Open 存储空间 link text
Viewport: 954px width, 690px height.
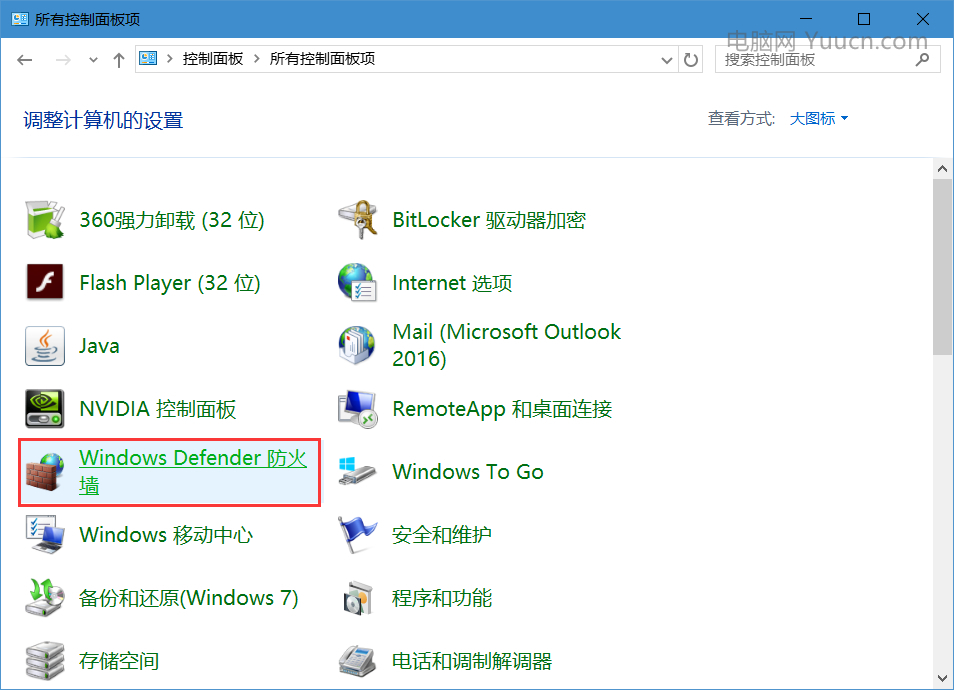119,661
